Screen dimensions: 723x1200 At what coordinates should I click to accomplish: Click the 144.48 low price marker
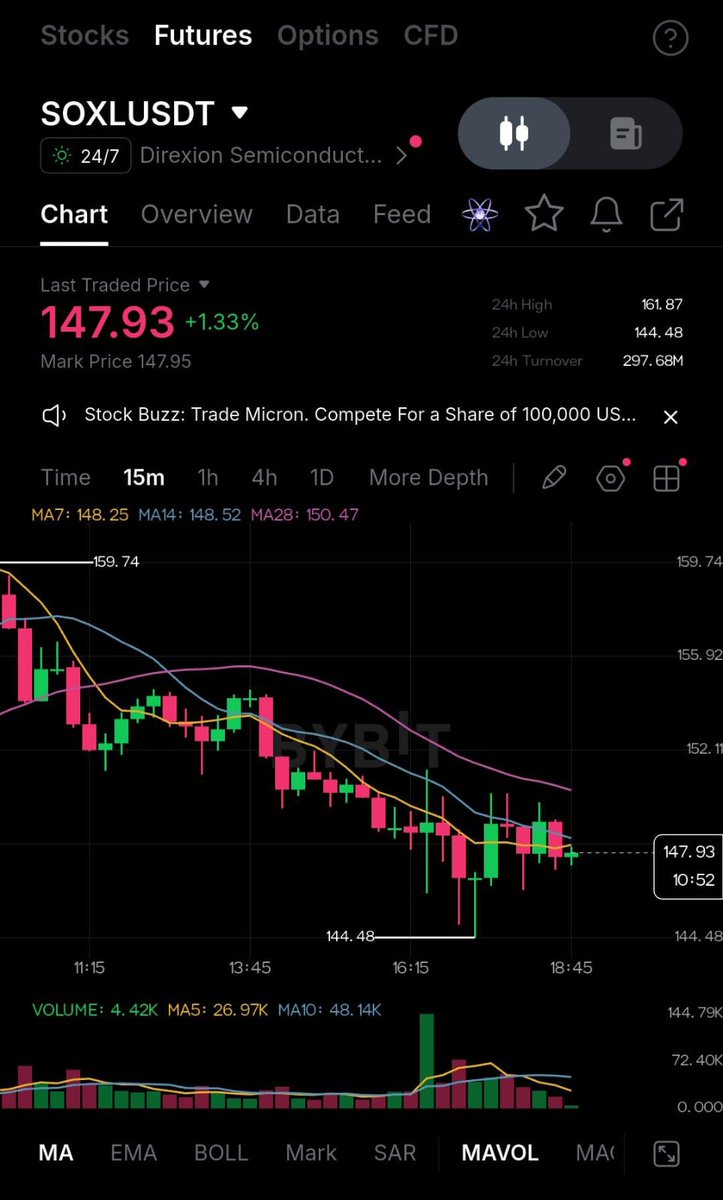pyautogui.click(x=350, y=937)
